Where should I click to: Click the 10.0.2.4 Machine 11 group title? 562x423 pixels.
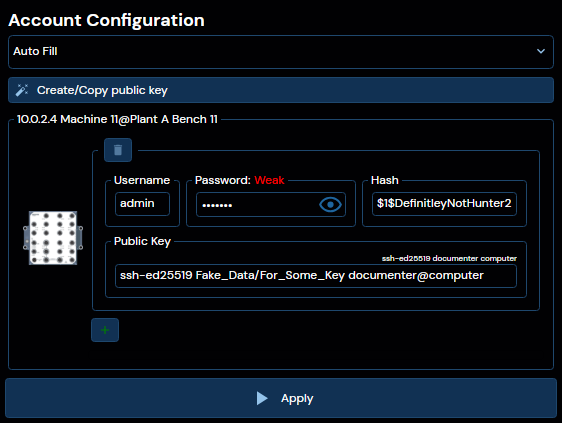(x=117, y=119)
